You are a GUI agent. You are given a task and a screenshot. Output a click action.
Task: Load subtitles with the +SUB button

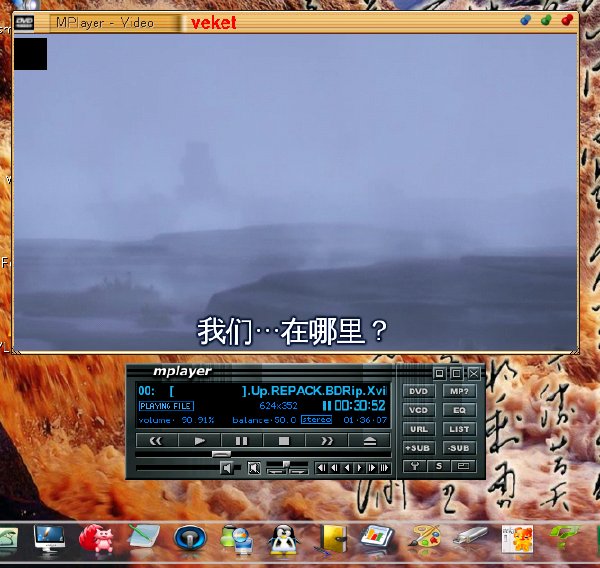[419, 447]
